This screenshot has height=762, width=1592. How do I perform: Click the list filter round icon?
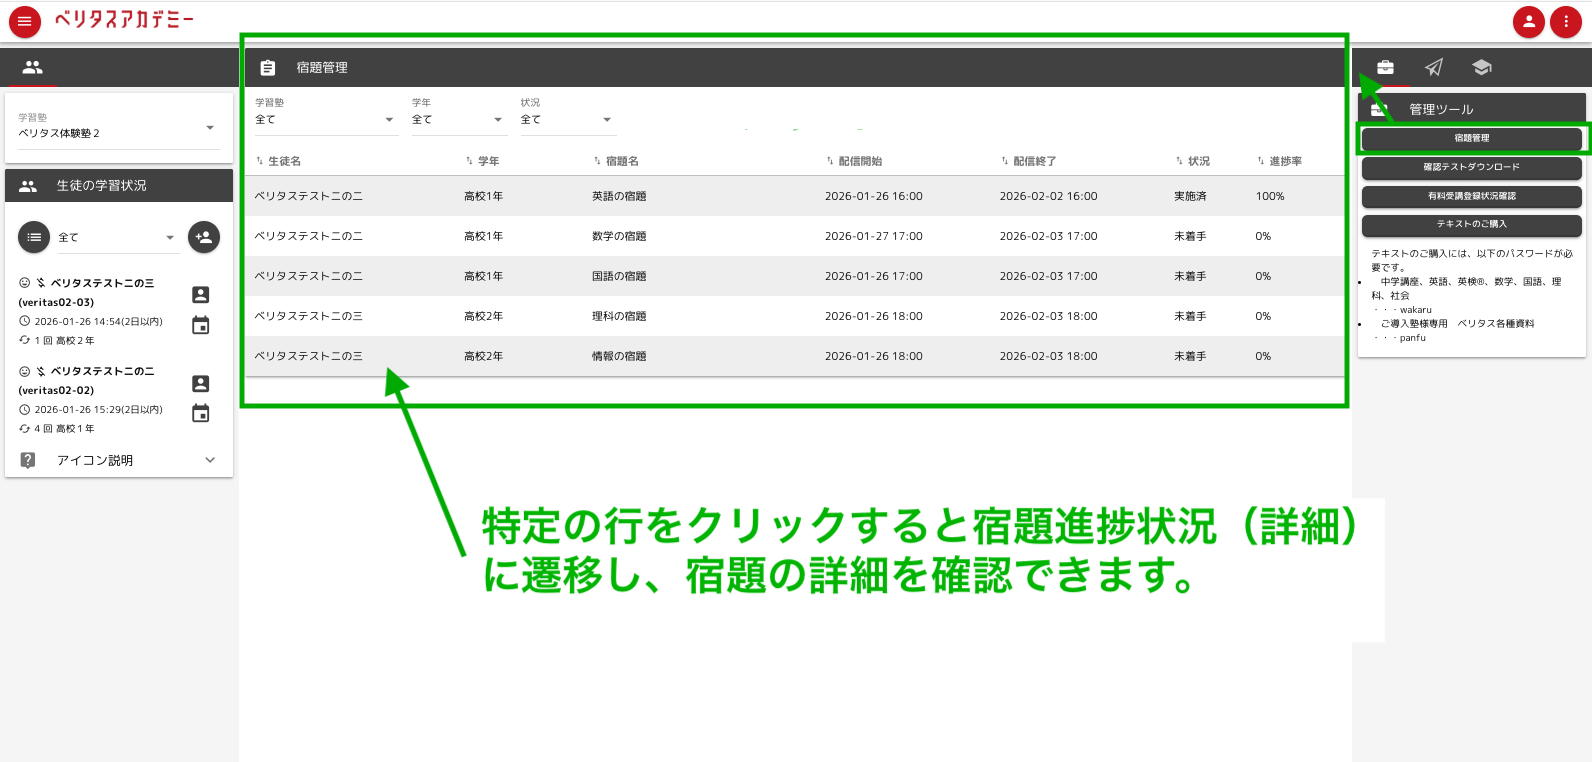click(34, 237)
